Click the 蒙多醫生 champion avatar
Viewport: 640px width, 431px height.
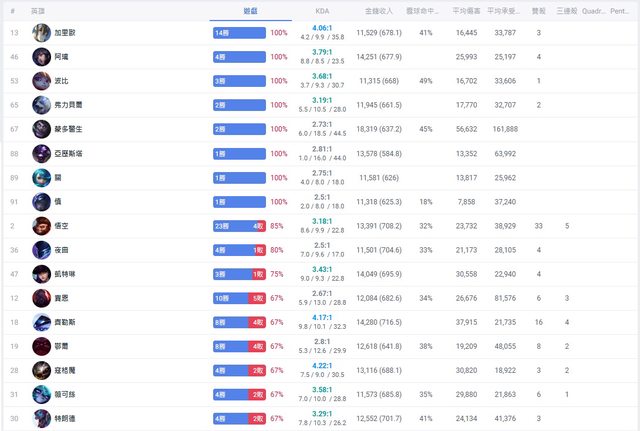tap(41, 129)
